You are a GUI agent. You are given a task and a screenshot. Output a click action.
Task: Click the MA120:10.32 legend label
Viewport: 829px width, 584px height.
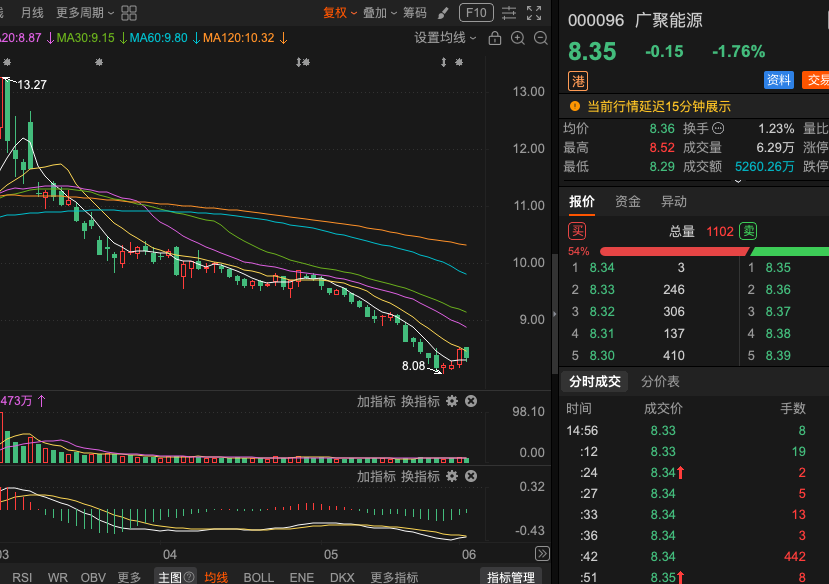click(x=238, y=38)
